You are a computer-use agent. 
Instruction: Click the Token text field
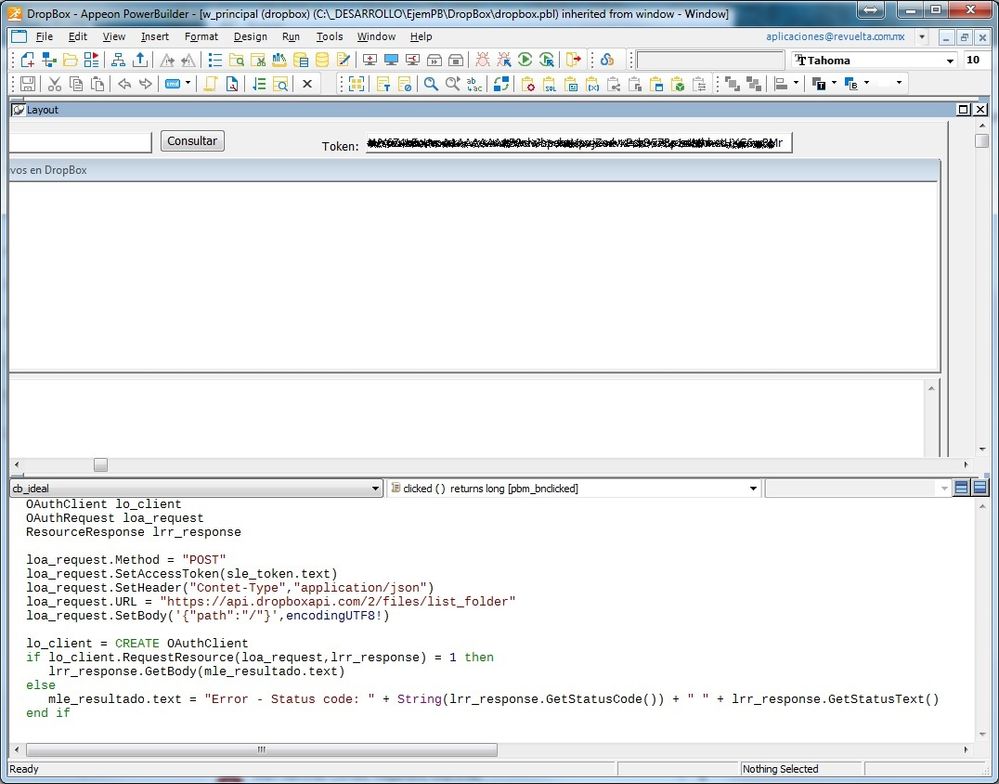point(578,145)
